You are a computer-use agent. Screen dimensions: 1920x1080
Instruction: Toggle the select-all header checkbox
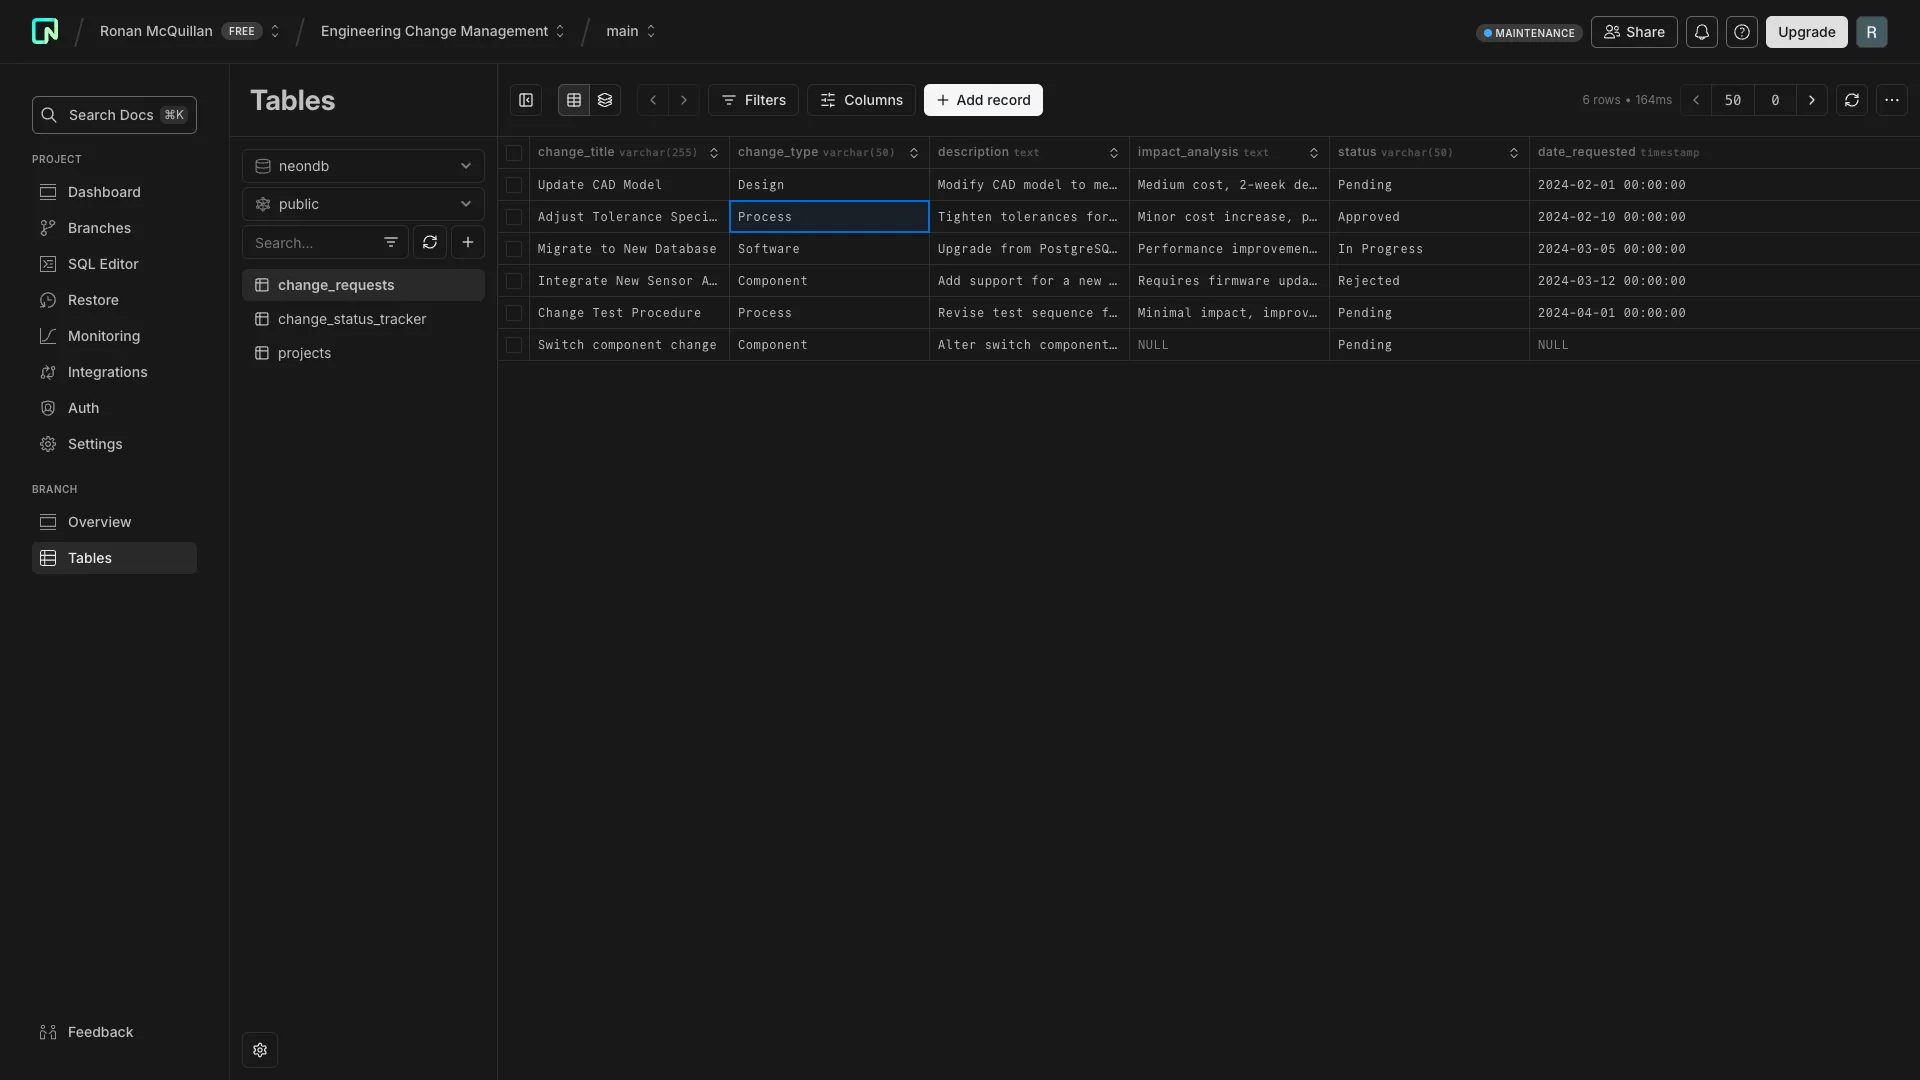coord(514,153)
